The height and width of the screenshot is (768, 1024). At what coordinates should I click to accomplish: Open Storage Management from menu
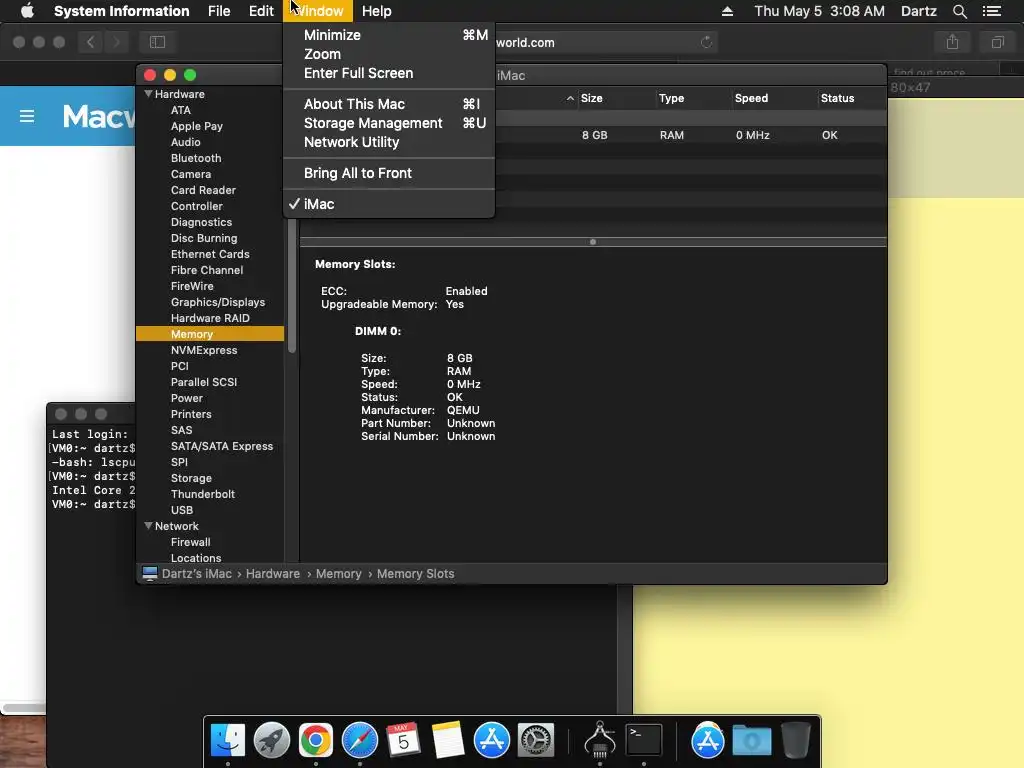point(389,123)
